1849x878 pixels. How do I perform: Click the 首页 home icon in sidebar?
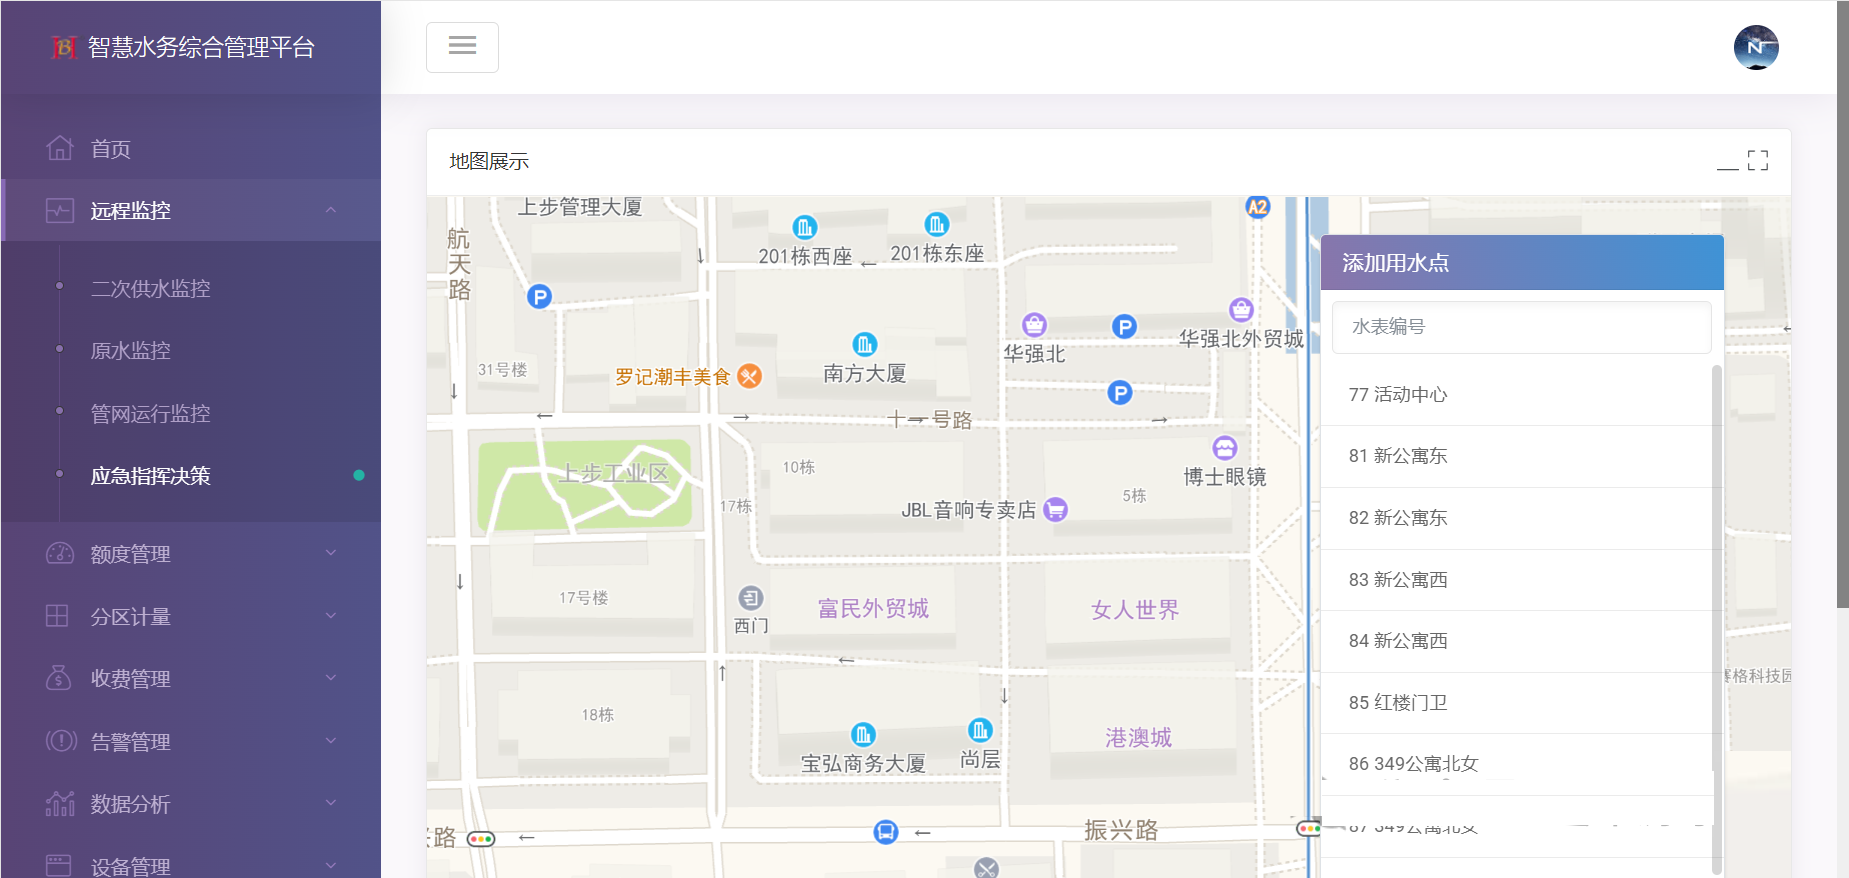(60, 148)
